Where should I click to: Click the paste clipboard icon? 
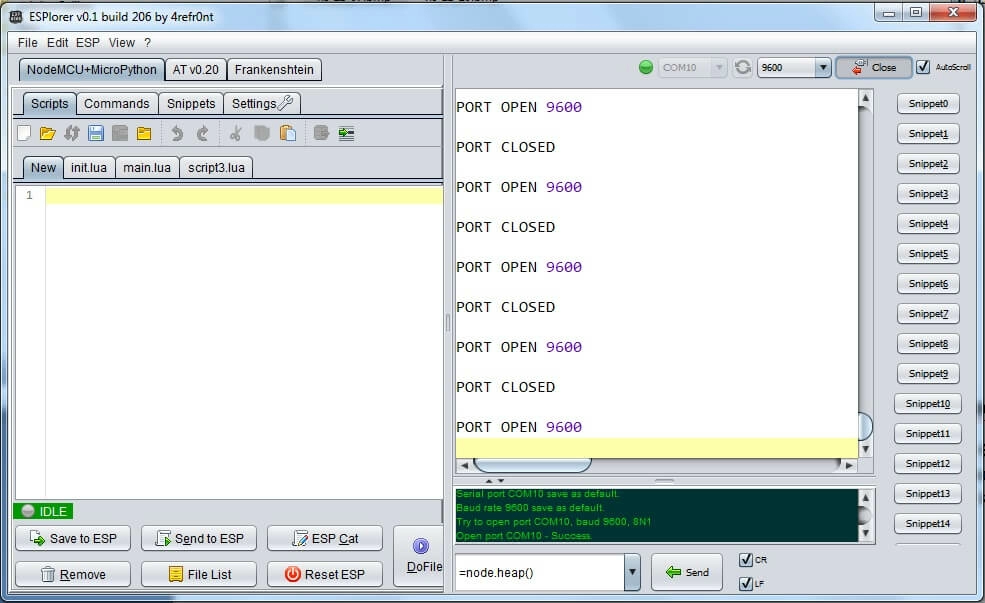pyautogui.click(x=288, y=133)
